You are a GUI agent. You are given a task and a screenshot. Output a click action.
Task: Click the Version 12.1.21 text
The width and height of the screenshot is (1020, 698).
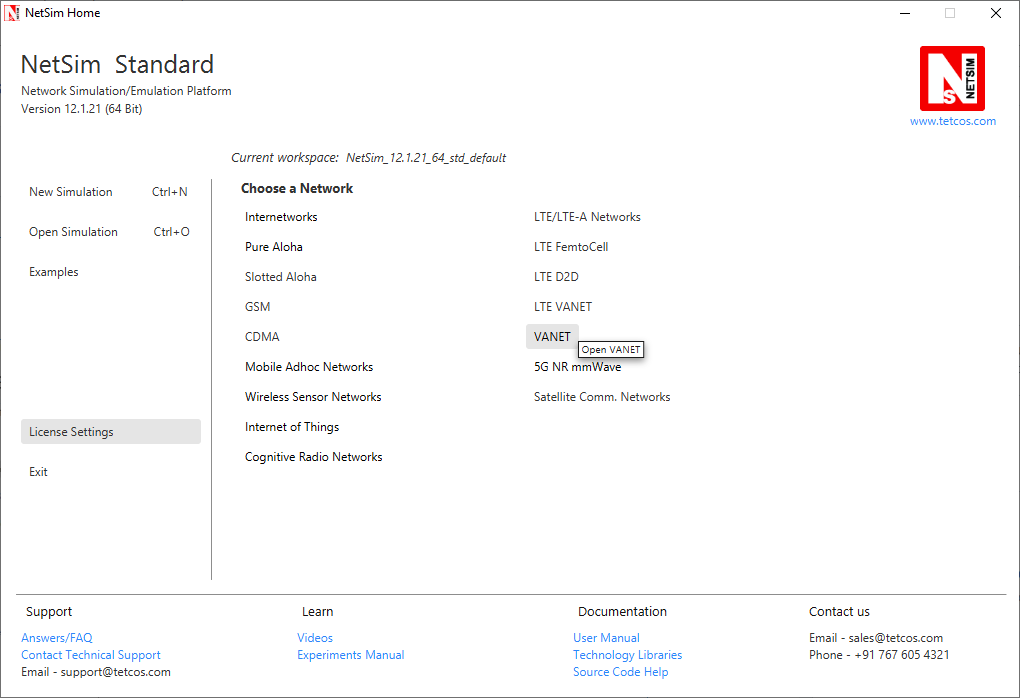click(81, 109)
